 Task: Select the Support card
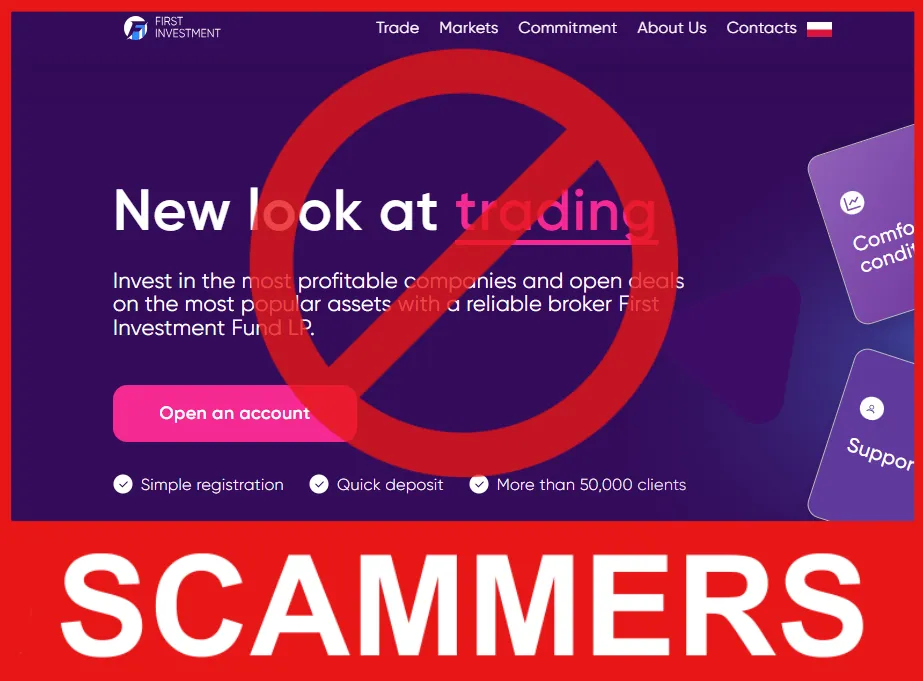point(861,436)
